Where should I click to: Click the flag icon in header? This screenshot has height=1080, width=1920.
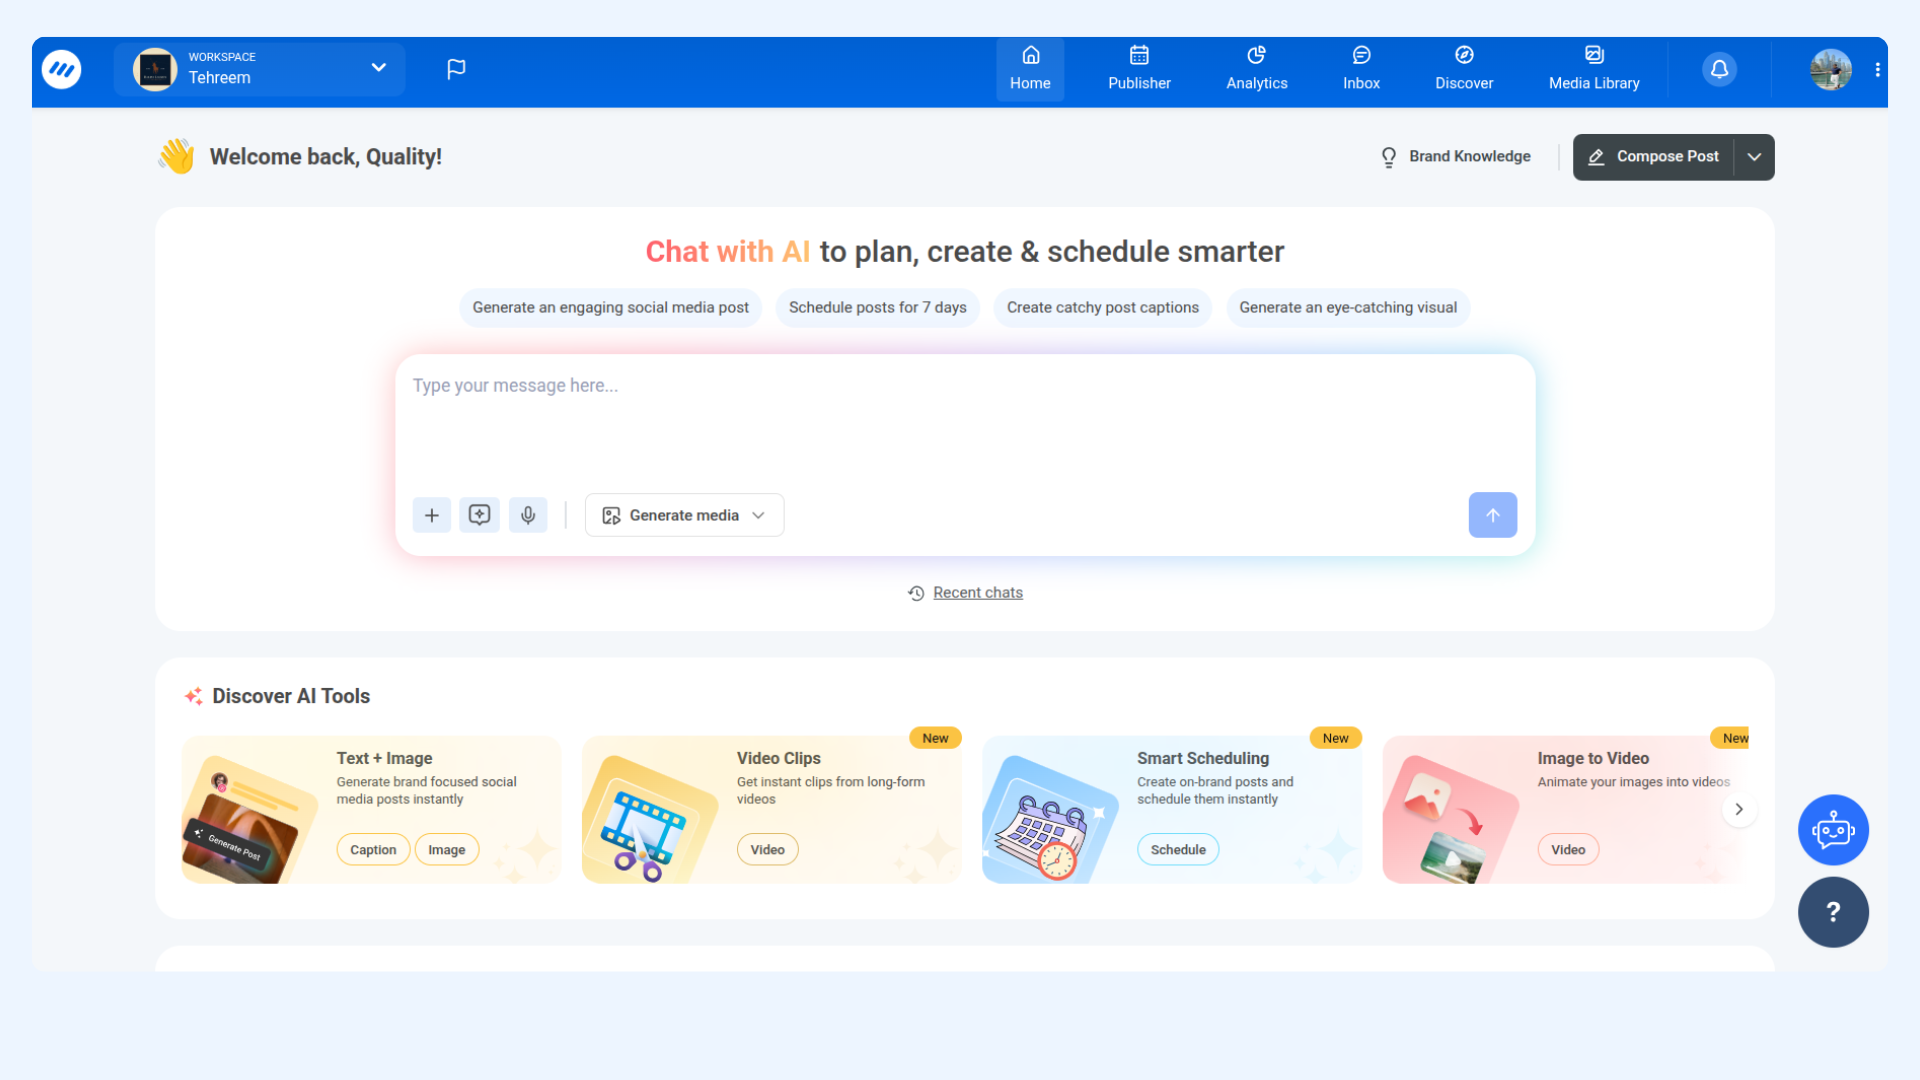456,69
